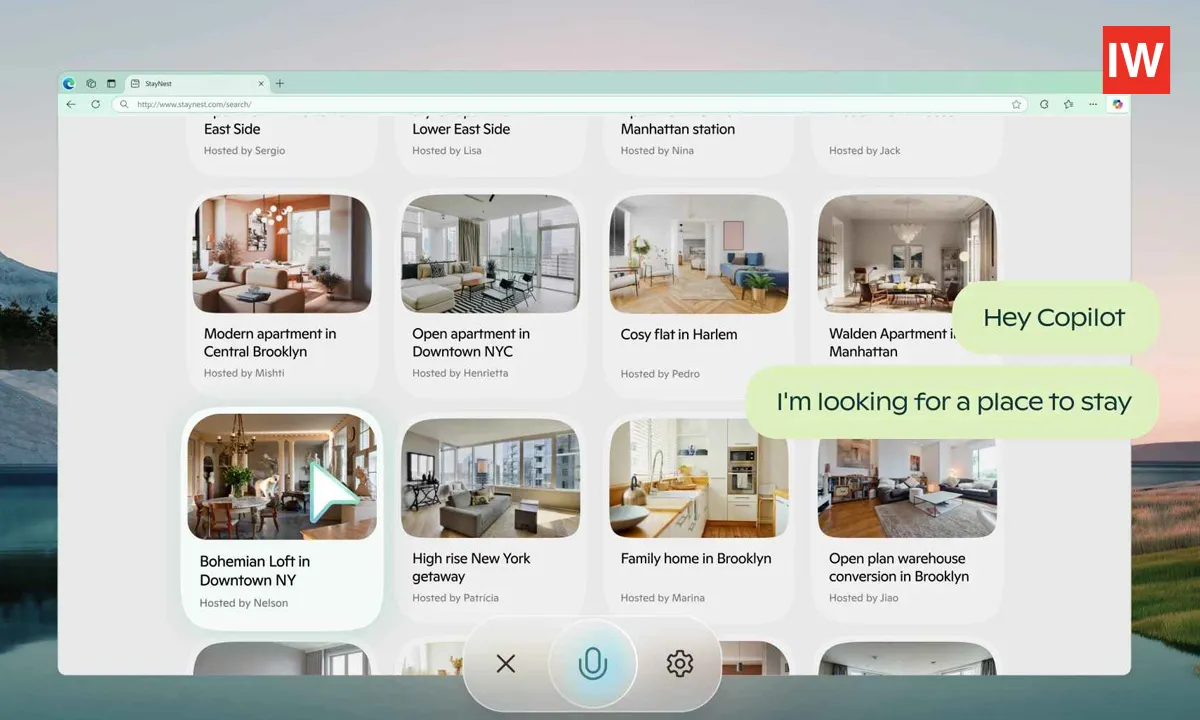This screenshot has width=1200, height=720.
Task: Open the Settings and more ellipsis
Action: (x=1093, y=104)
